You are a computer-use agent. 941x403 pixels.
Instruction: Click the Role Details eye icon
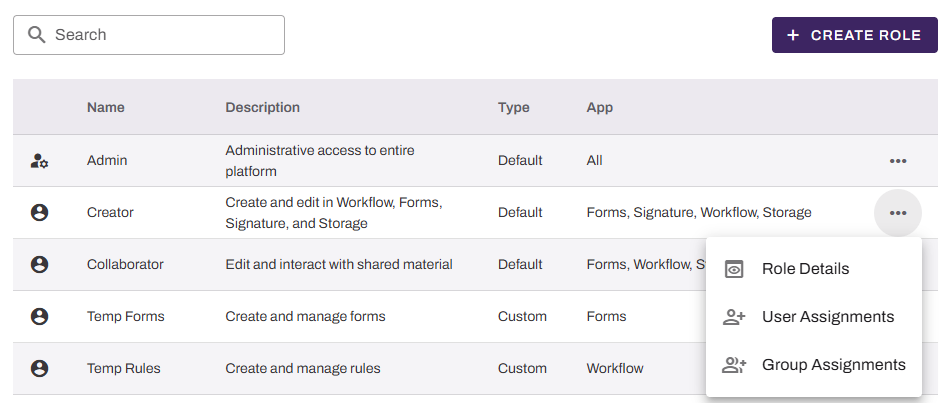[733, 269]
